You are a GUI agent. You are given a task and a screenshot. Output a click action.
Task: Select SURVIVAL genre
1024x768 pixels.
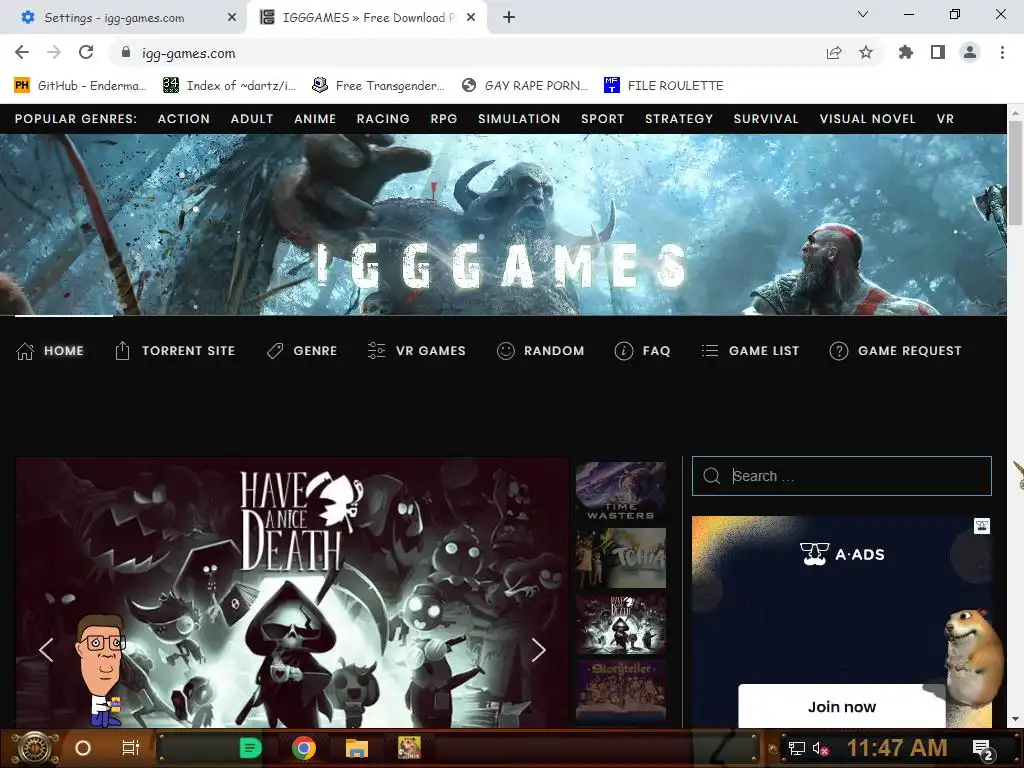[766, 119]
